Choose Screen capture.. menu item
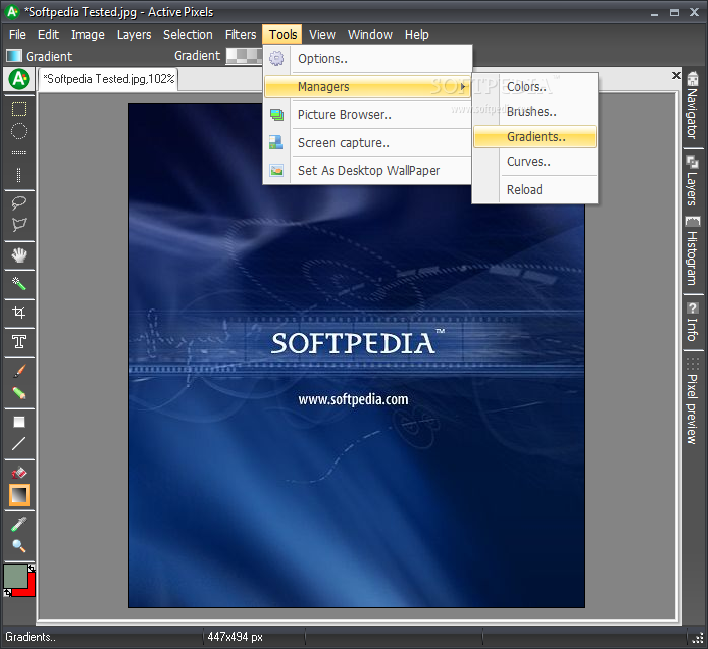 tap(368, 143)
